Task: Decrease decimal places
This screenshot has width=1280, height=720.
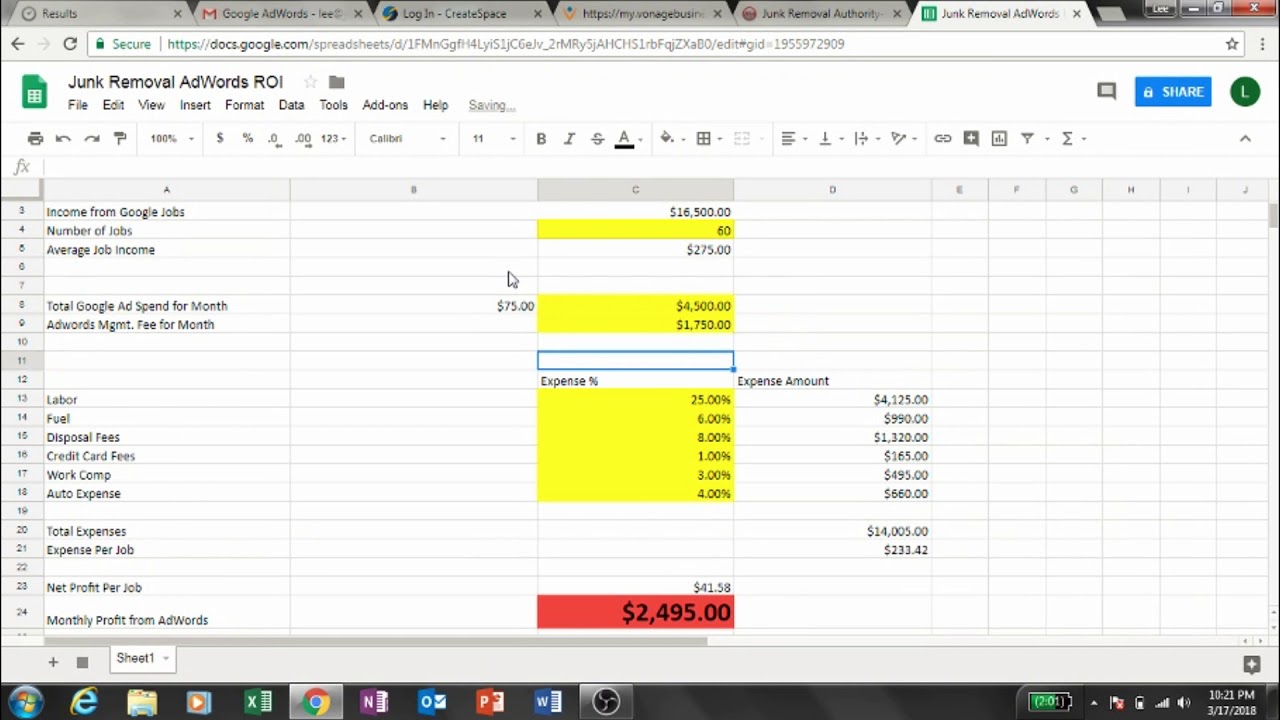Action: 274,138
